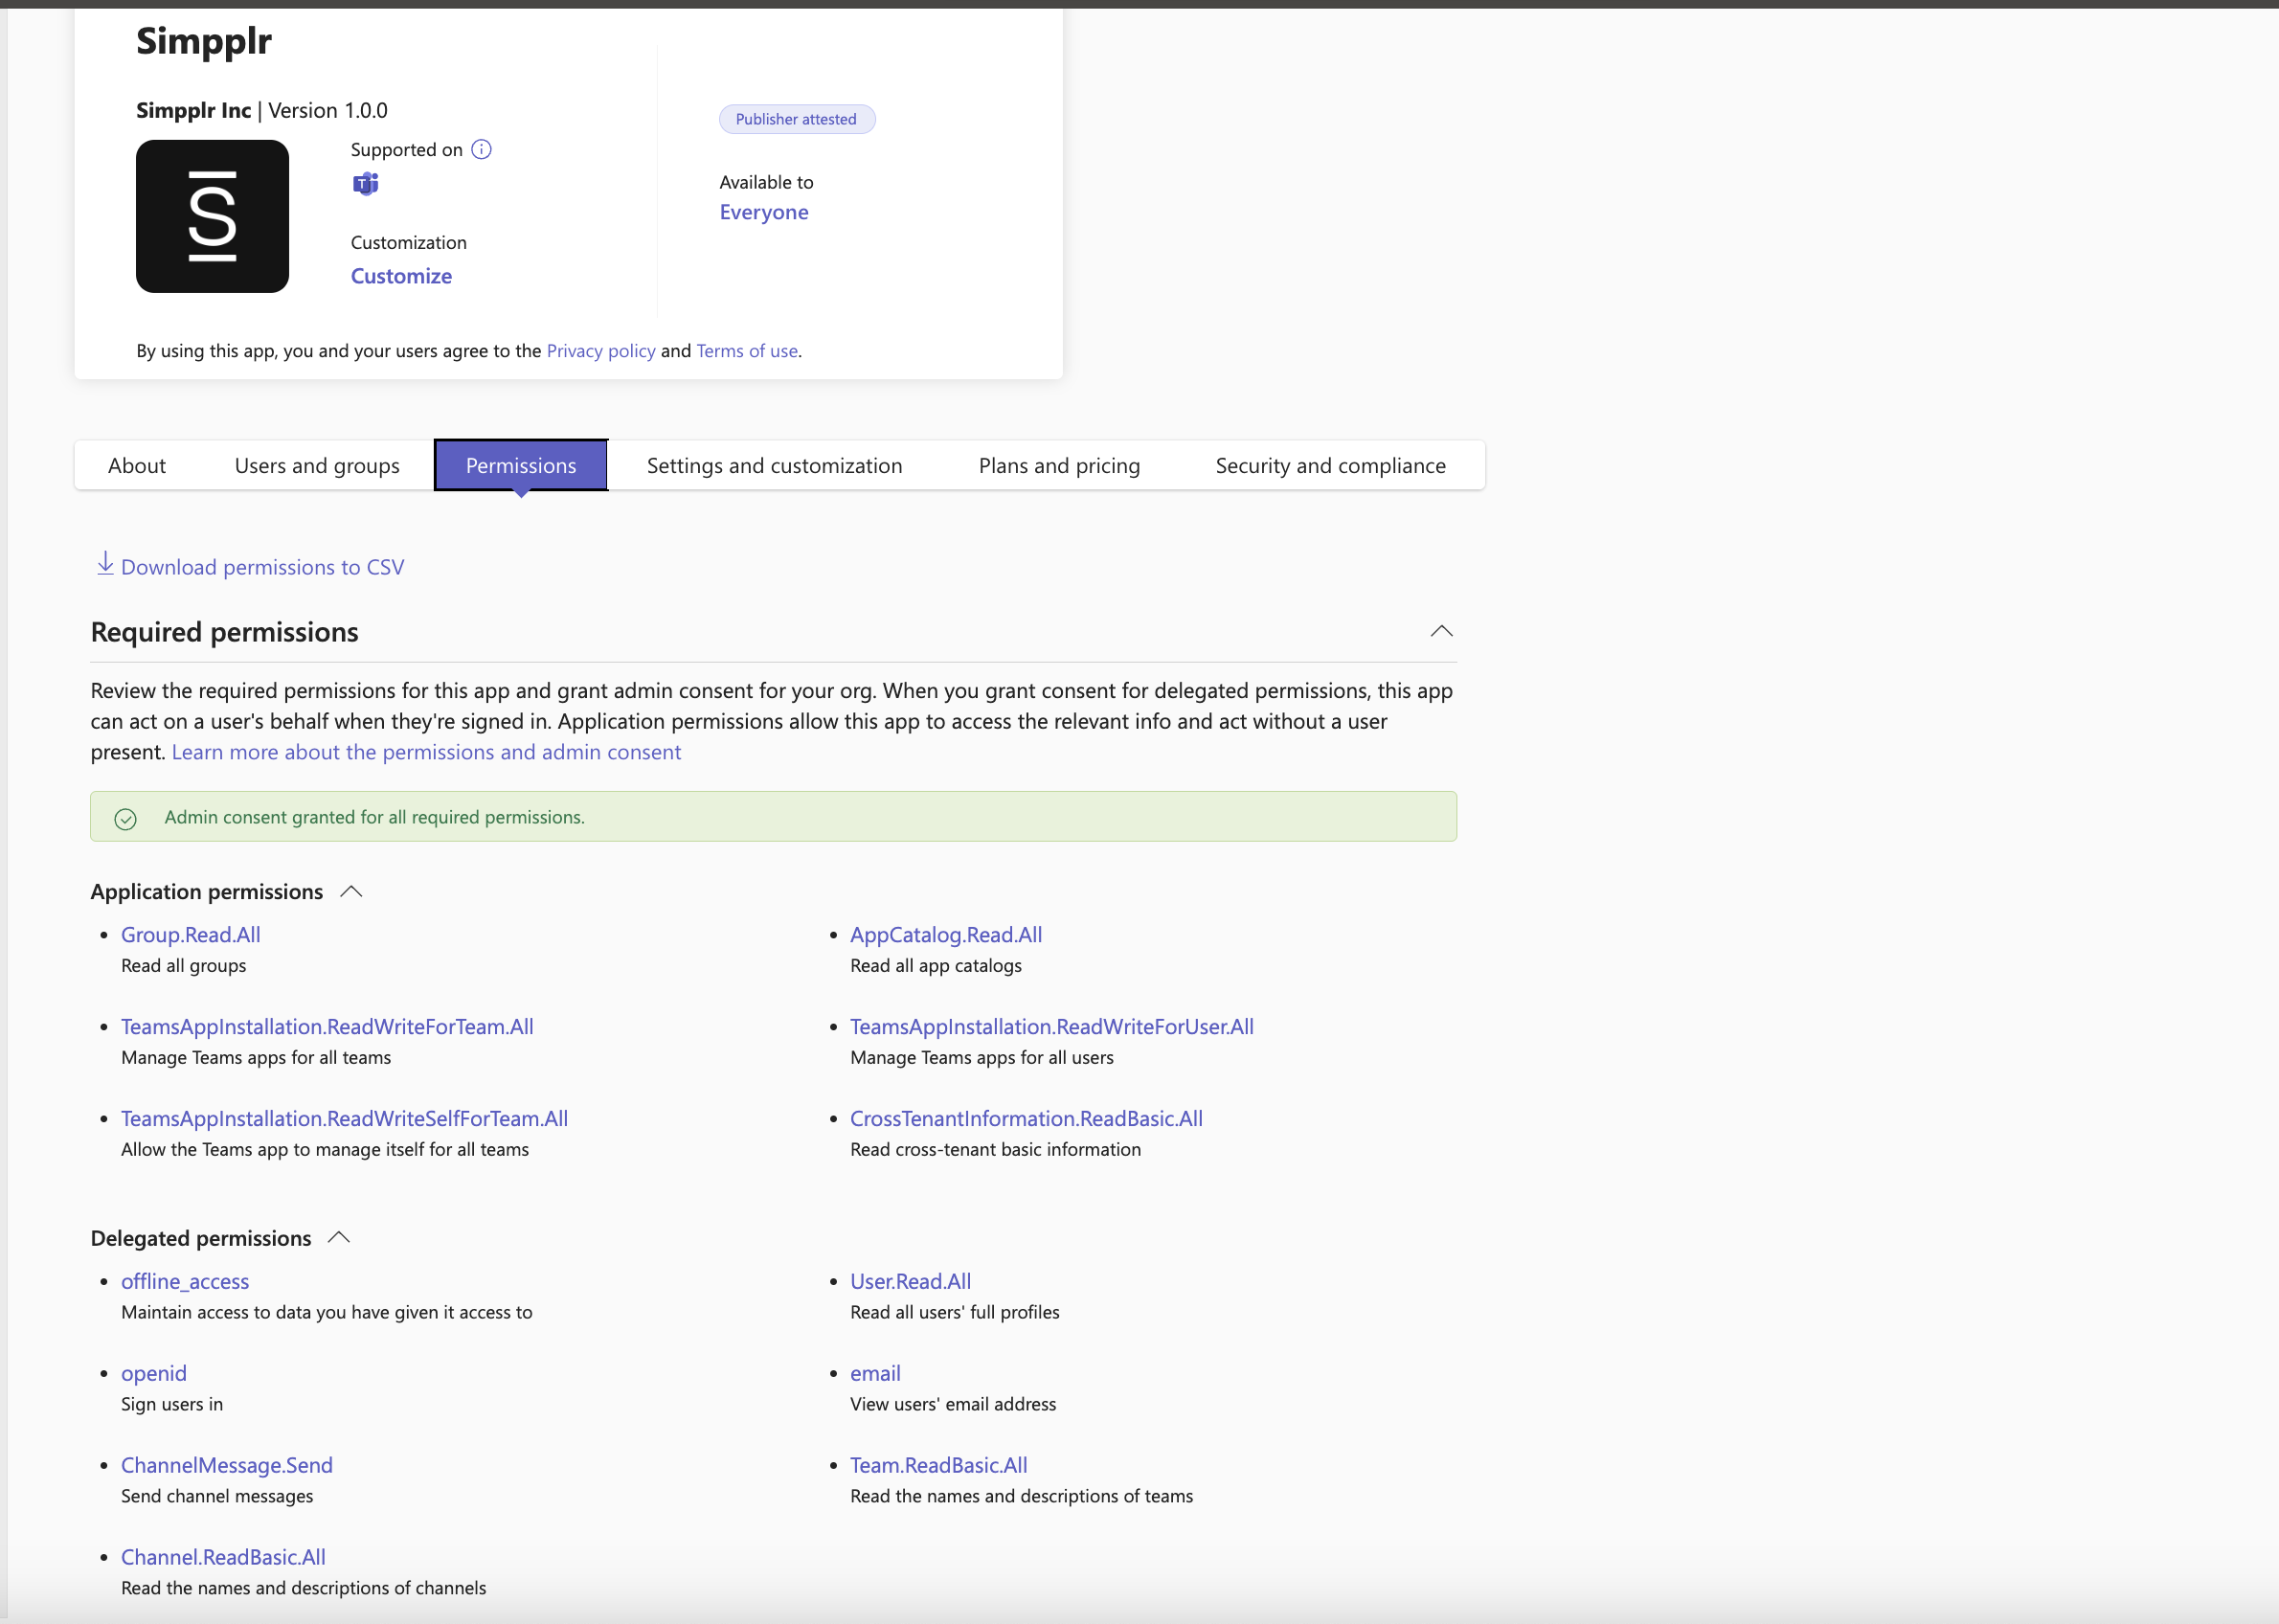This screenshot has width=2279, height=1624.
Task: Click 'Admin consent granted for all required permissions' message
Action: (x=375, y=817)
